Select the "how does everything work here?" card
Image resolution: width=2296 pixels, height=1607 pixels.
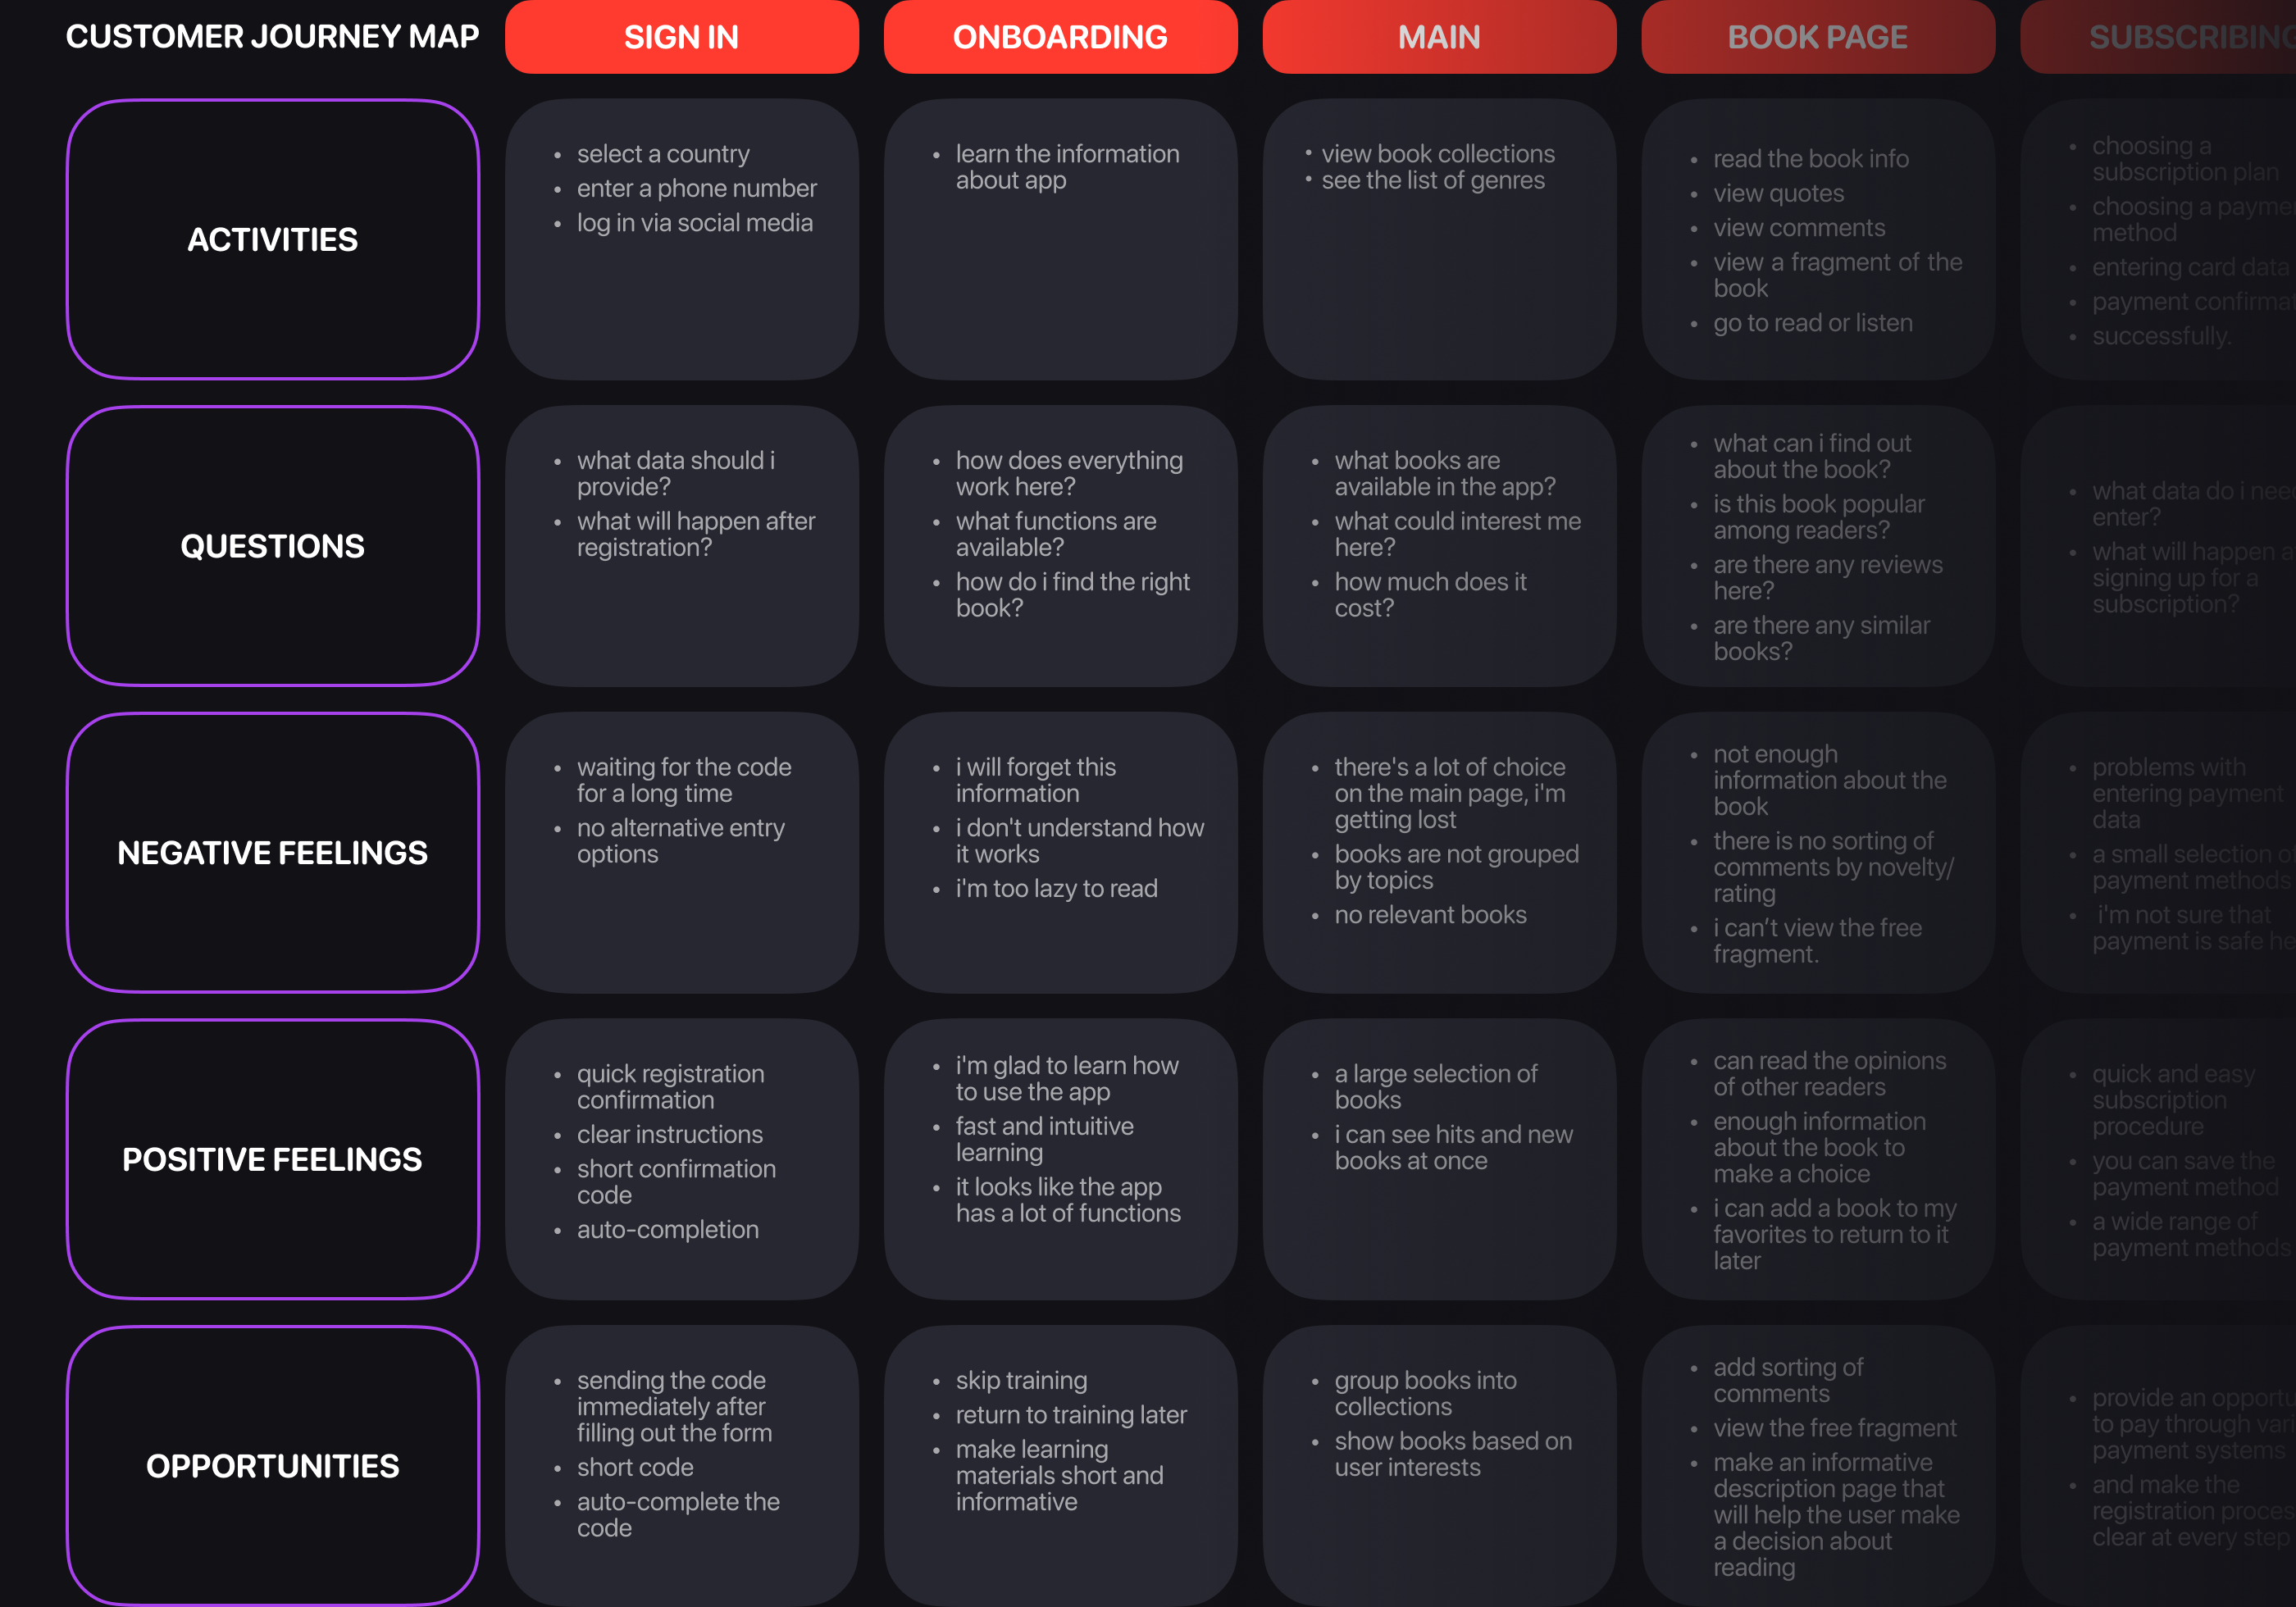1060,546
